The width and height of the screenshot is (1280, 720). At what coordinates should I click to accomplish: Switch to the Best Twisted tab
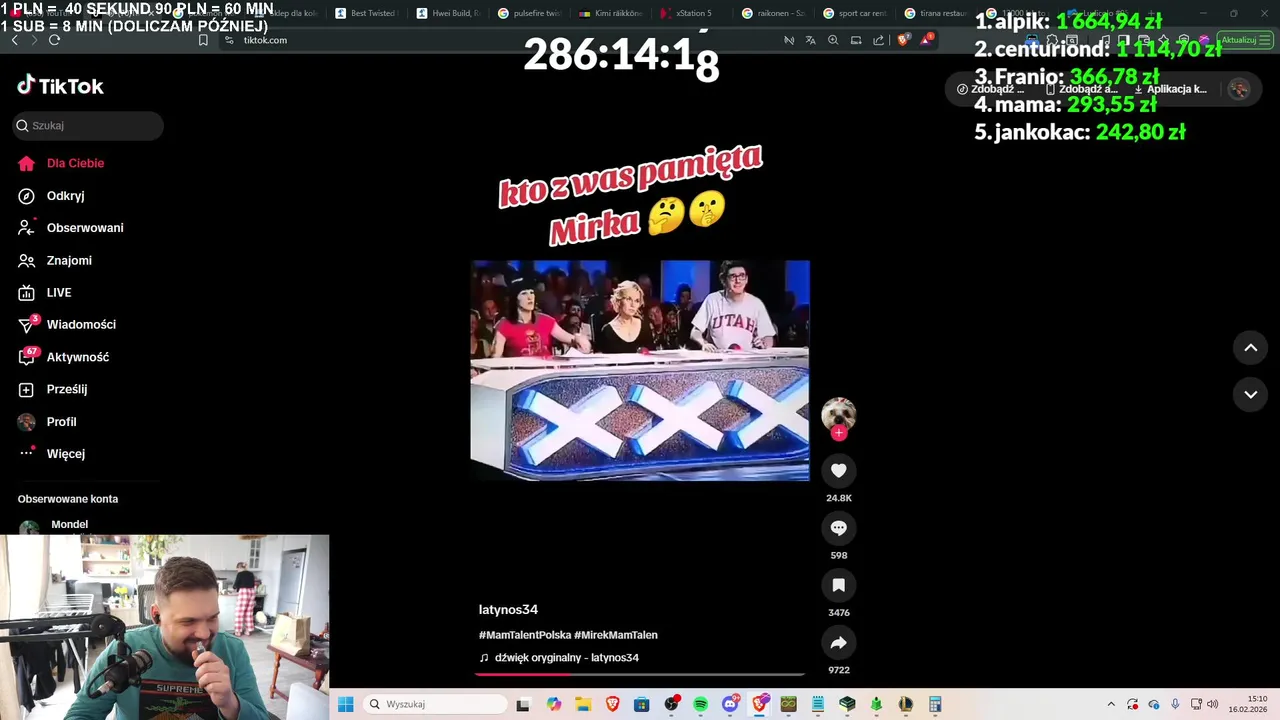(x=367, y=13)
